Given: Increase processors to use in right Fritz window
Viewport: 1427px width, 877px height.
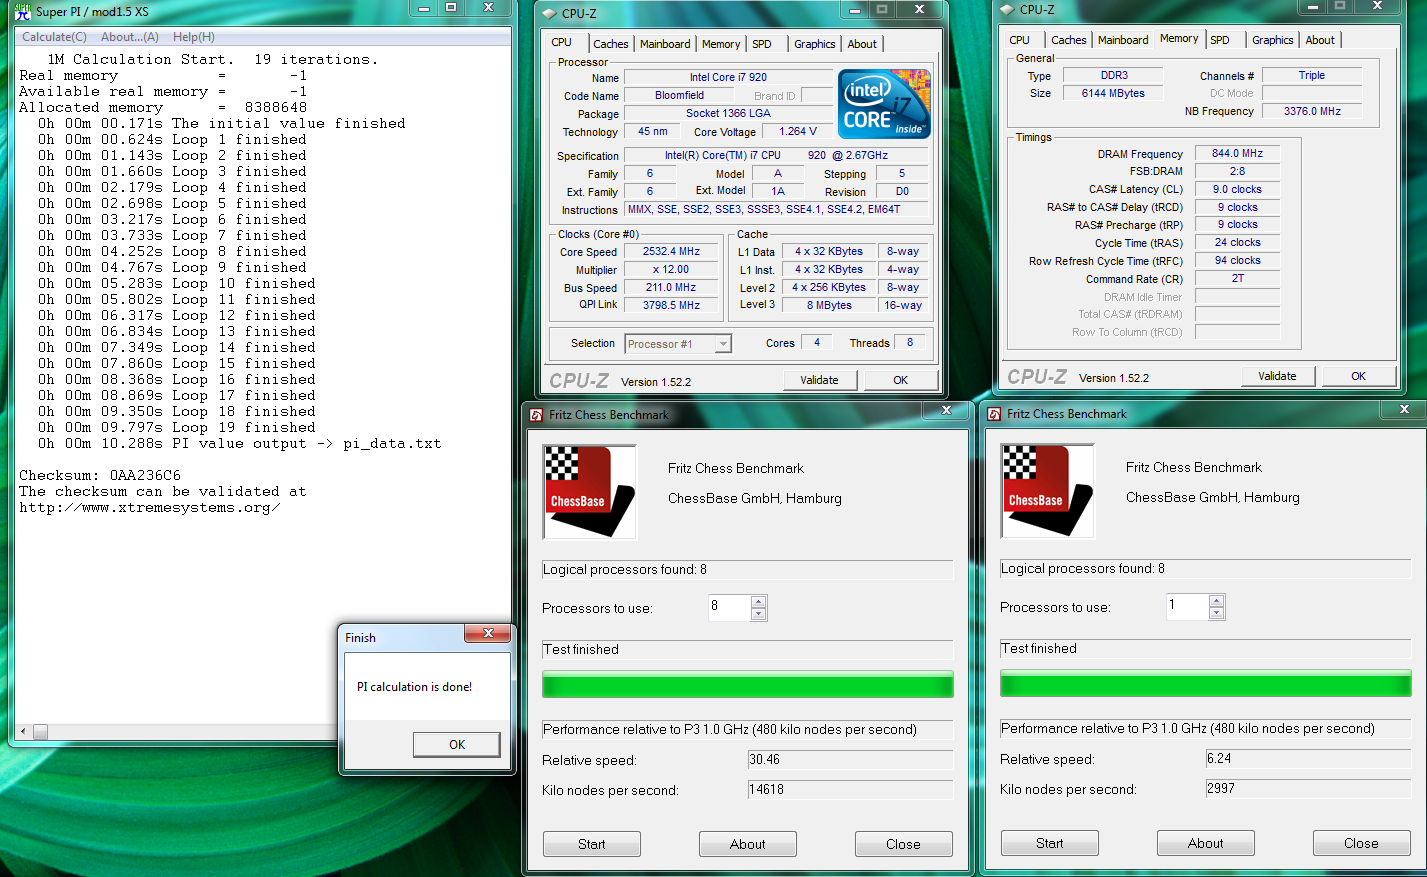Looking at the screenshot, I should [1216, 601].
